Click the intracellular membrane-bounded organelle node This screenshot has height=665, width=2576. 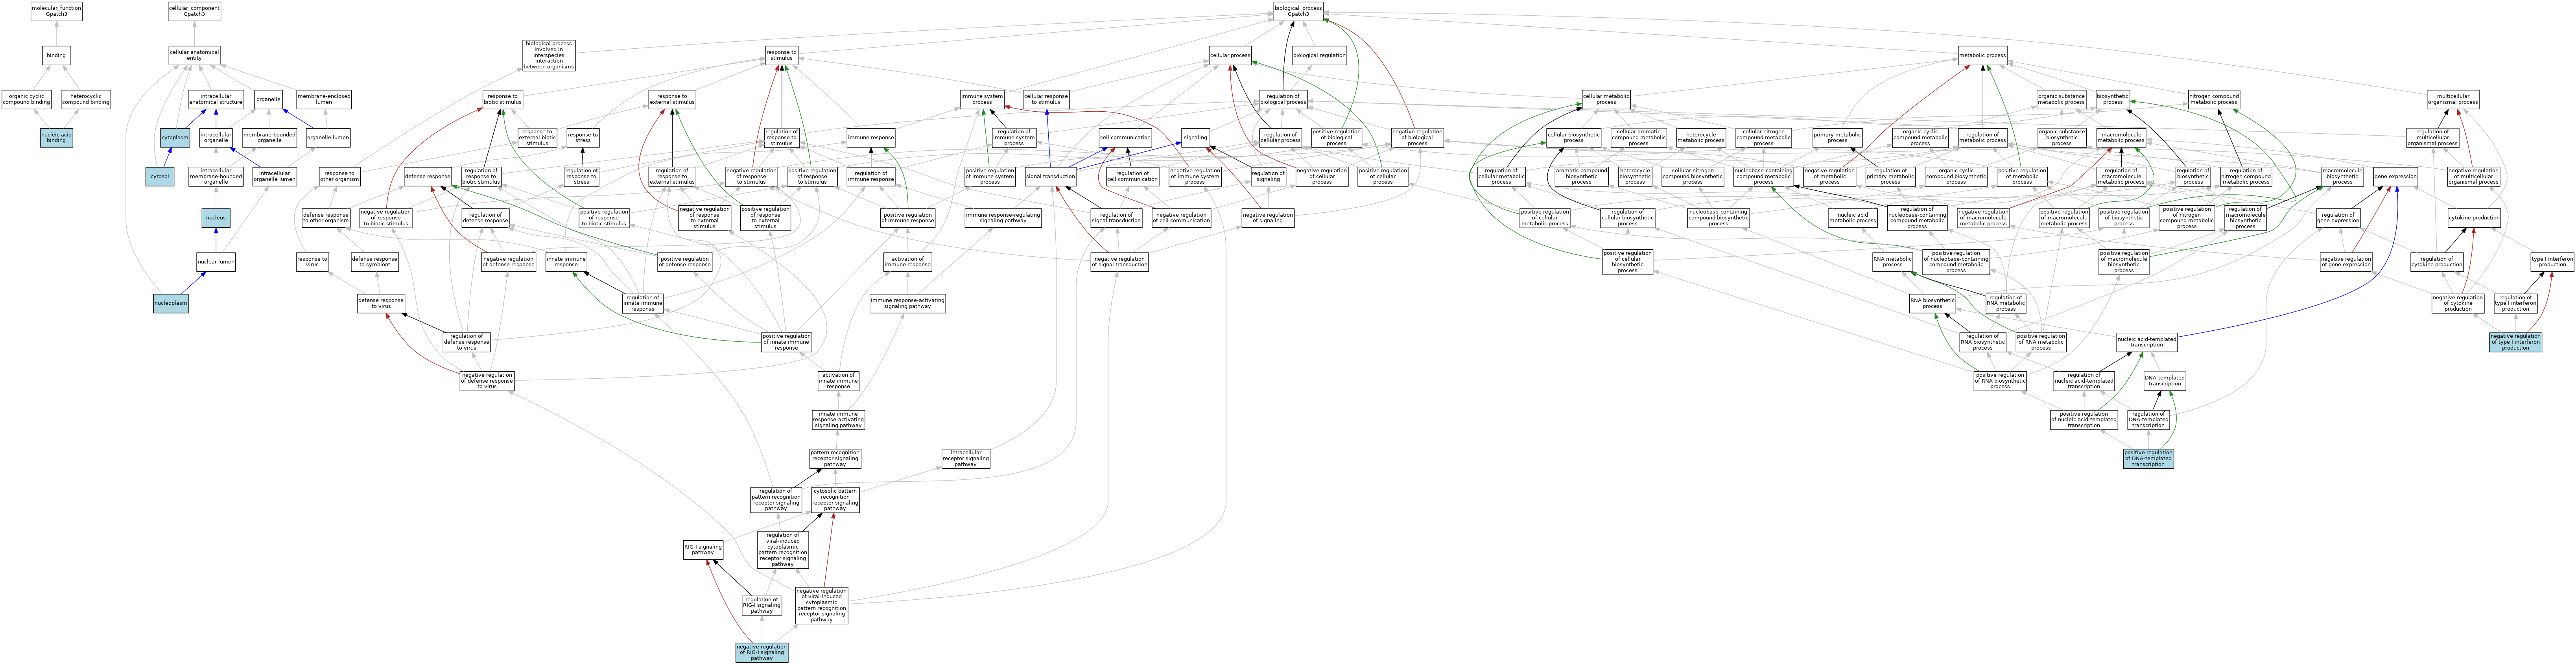tap(216, 177)
